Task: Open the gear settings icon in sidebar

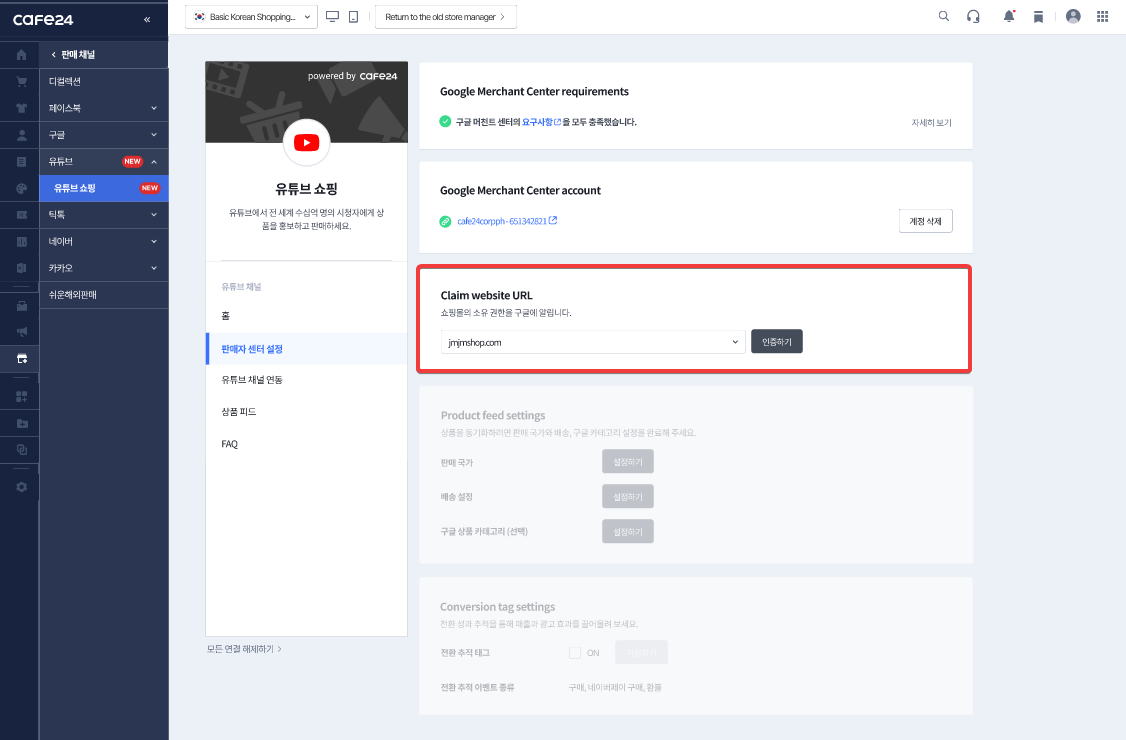Action: coord(22,487)
